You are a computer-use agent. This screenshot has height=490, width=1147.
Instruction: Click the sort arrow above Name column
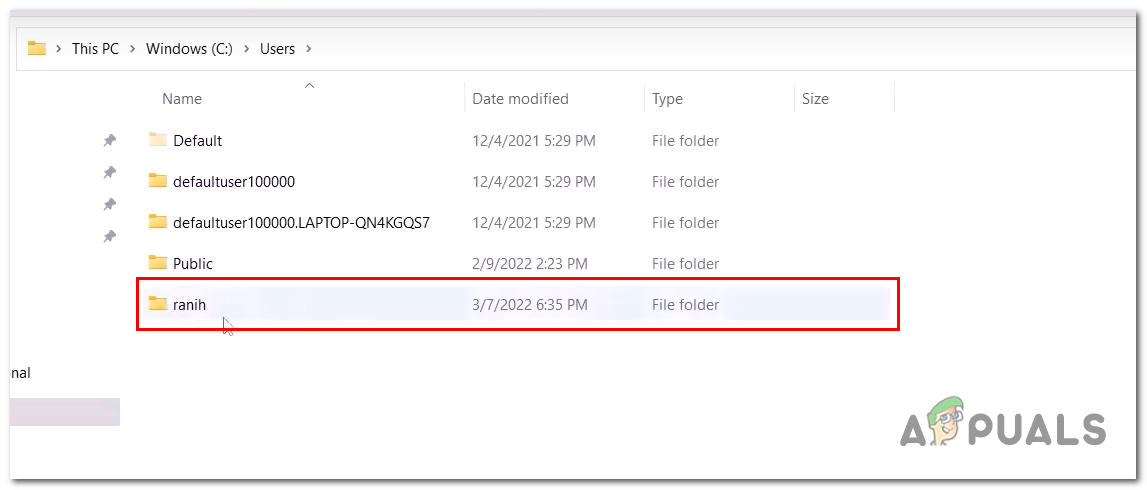tap(309, 86)
